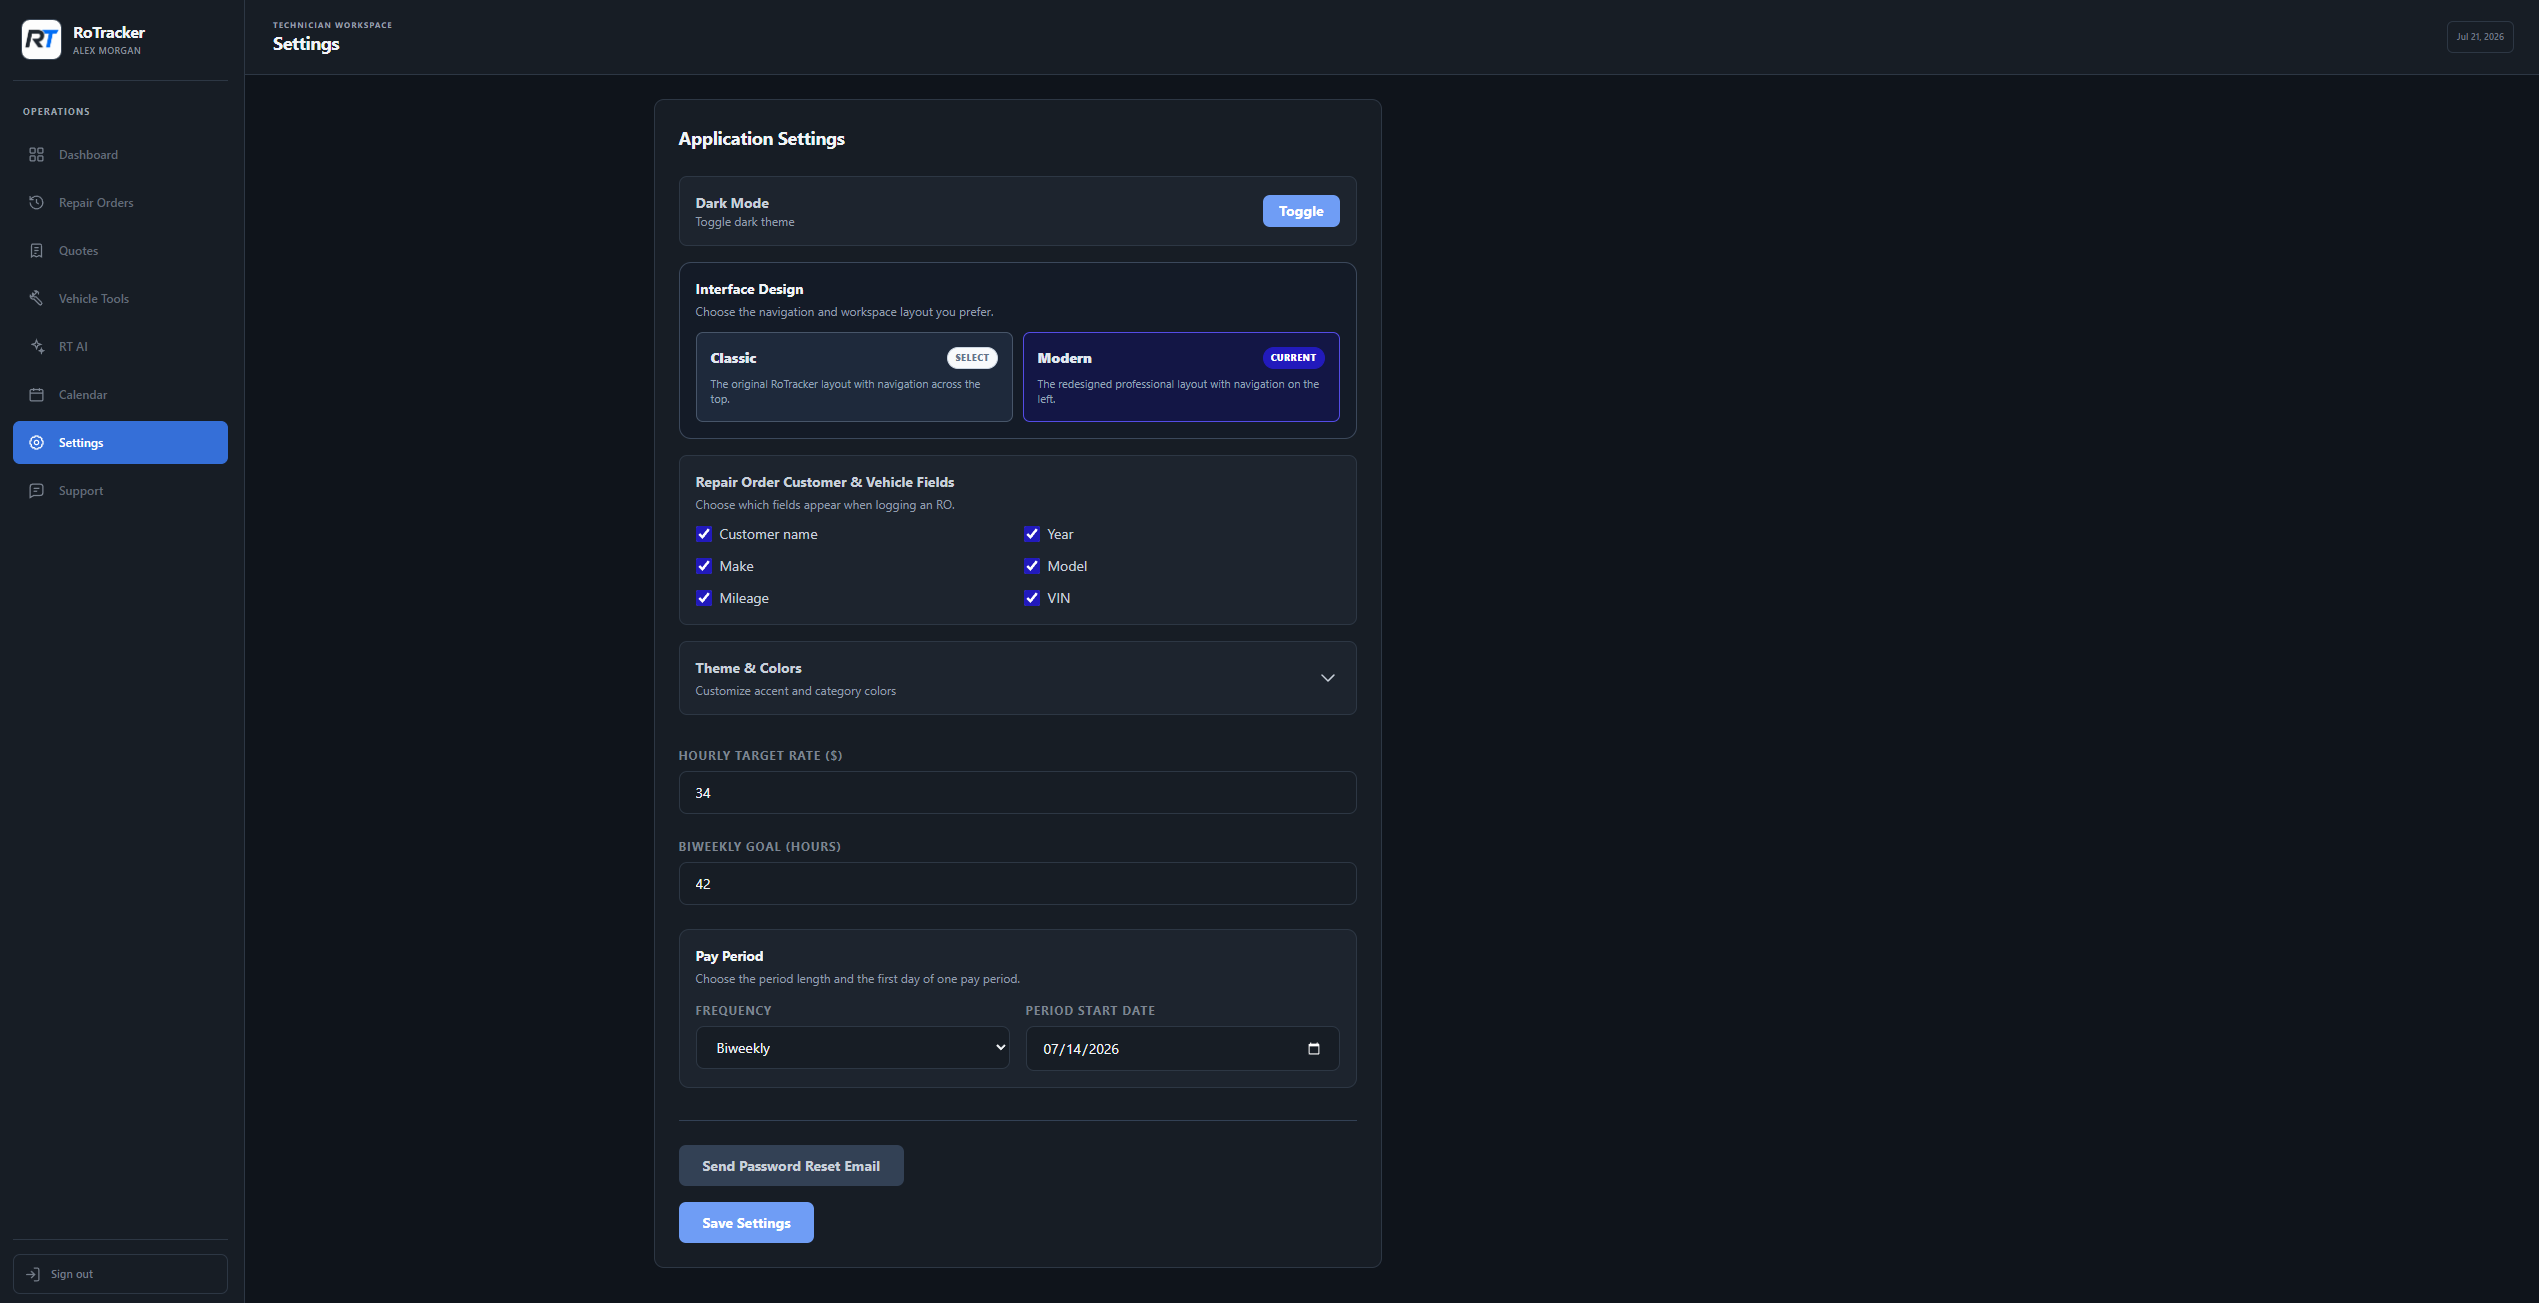Screen dimensions: 2539x1303
Task: Click the Dashboard grid icon in sidebar
Action: coord(37,155)
